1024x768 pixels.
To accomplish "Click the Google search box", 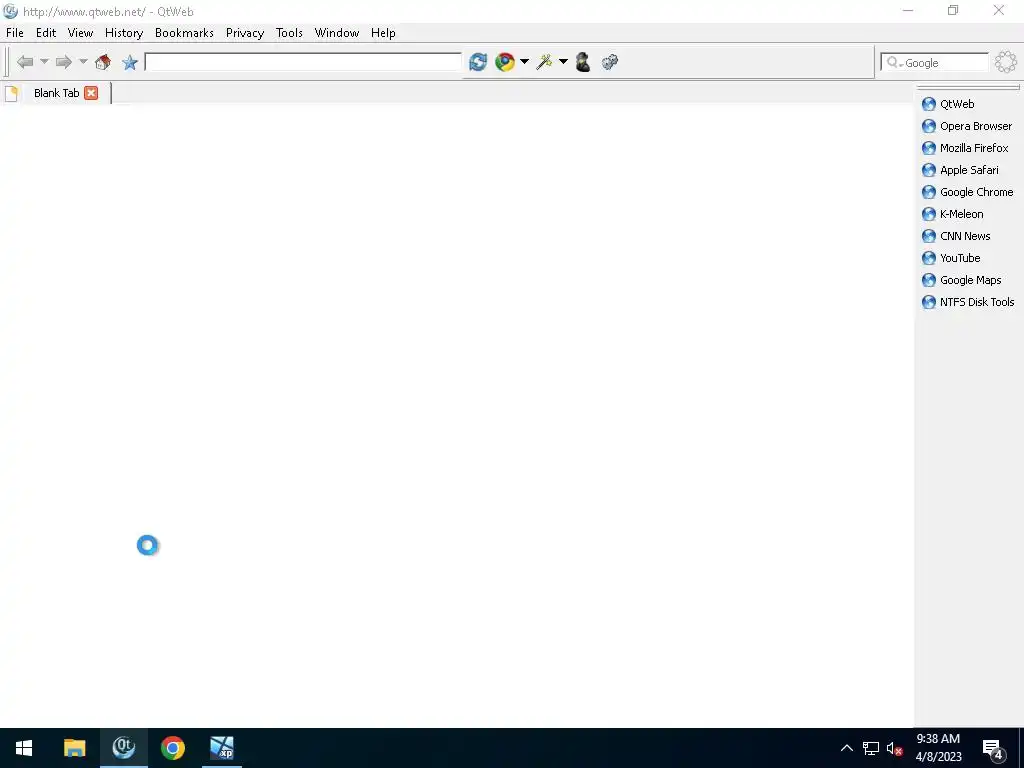I will [935, 63].
